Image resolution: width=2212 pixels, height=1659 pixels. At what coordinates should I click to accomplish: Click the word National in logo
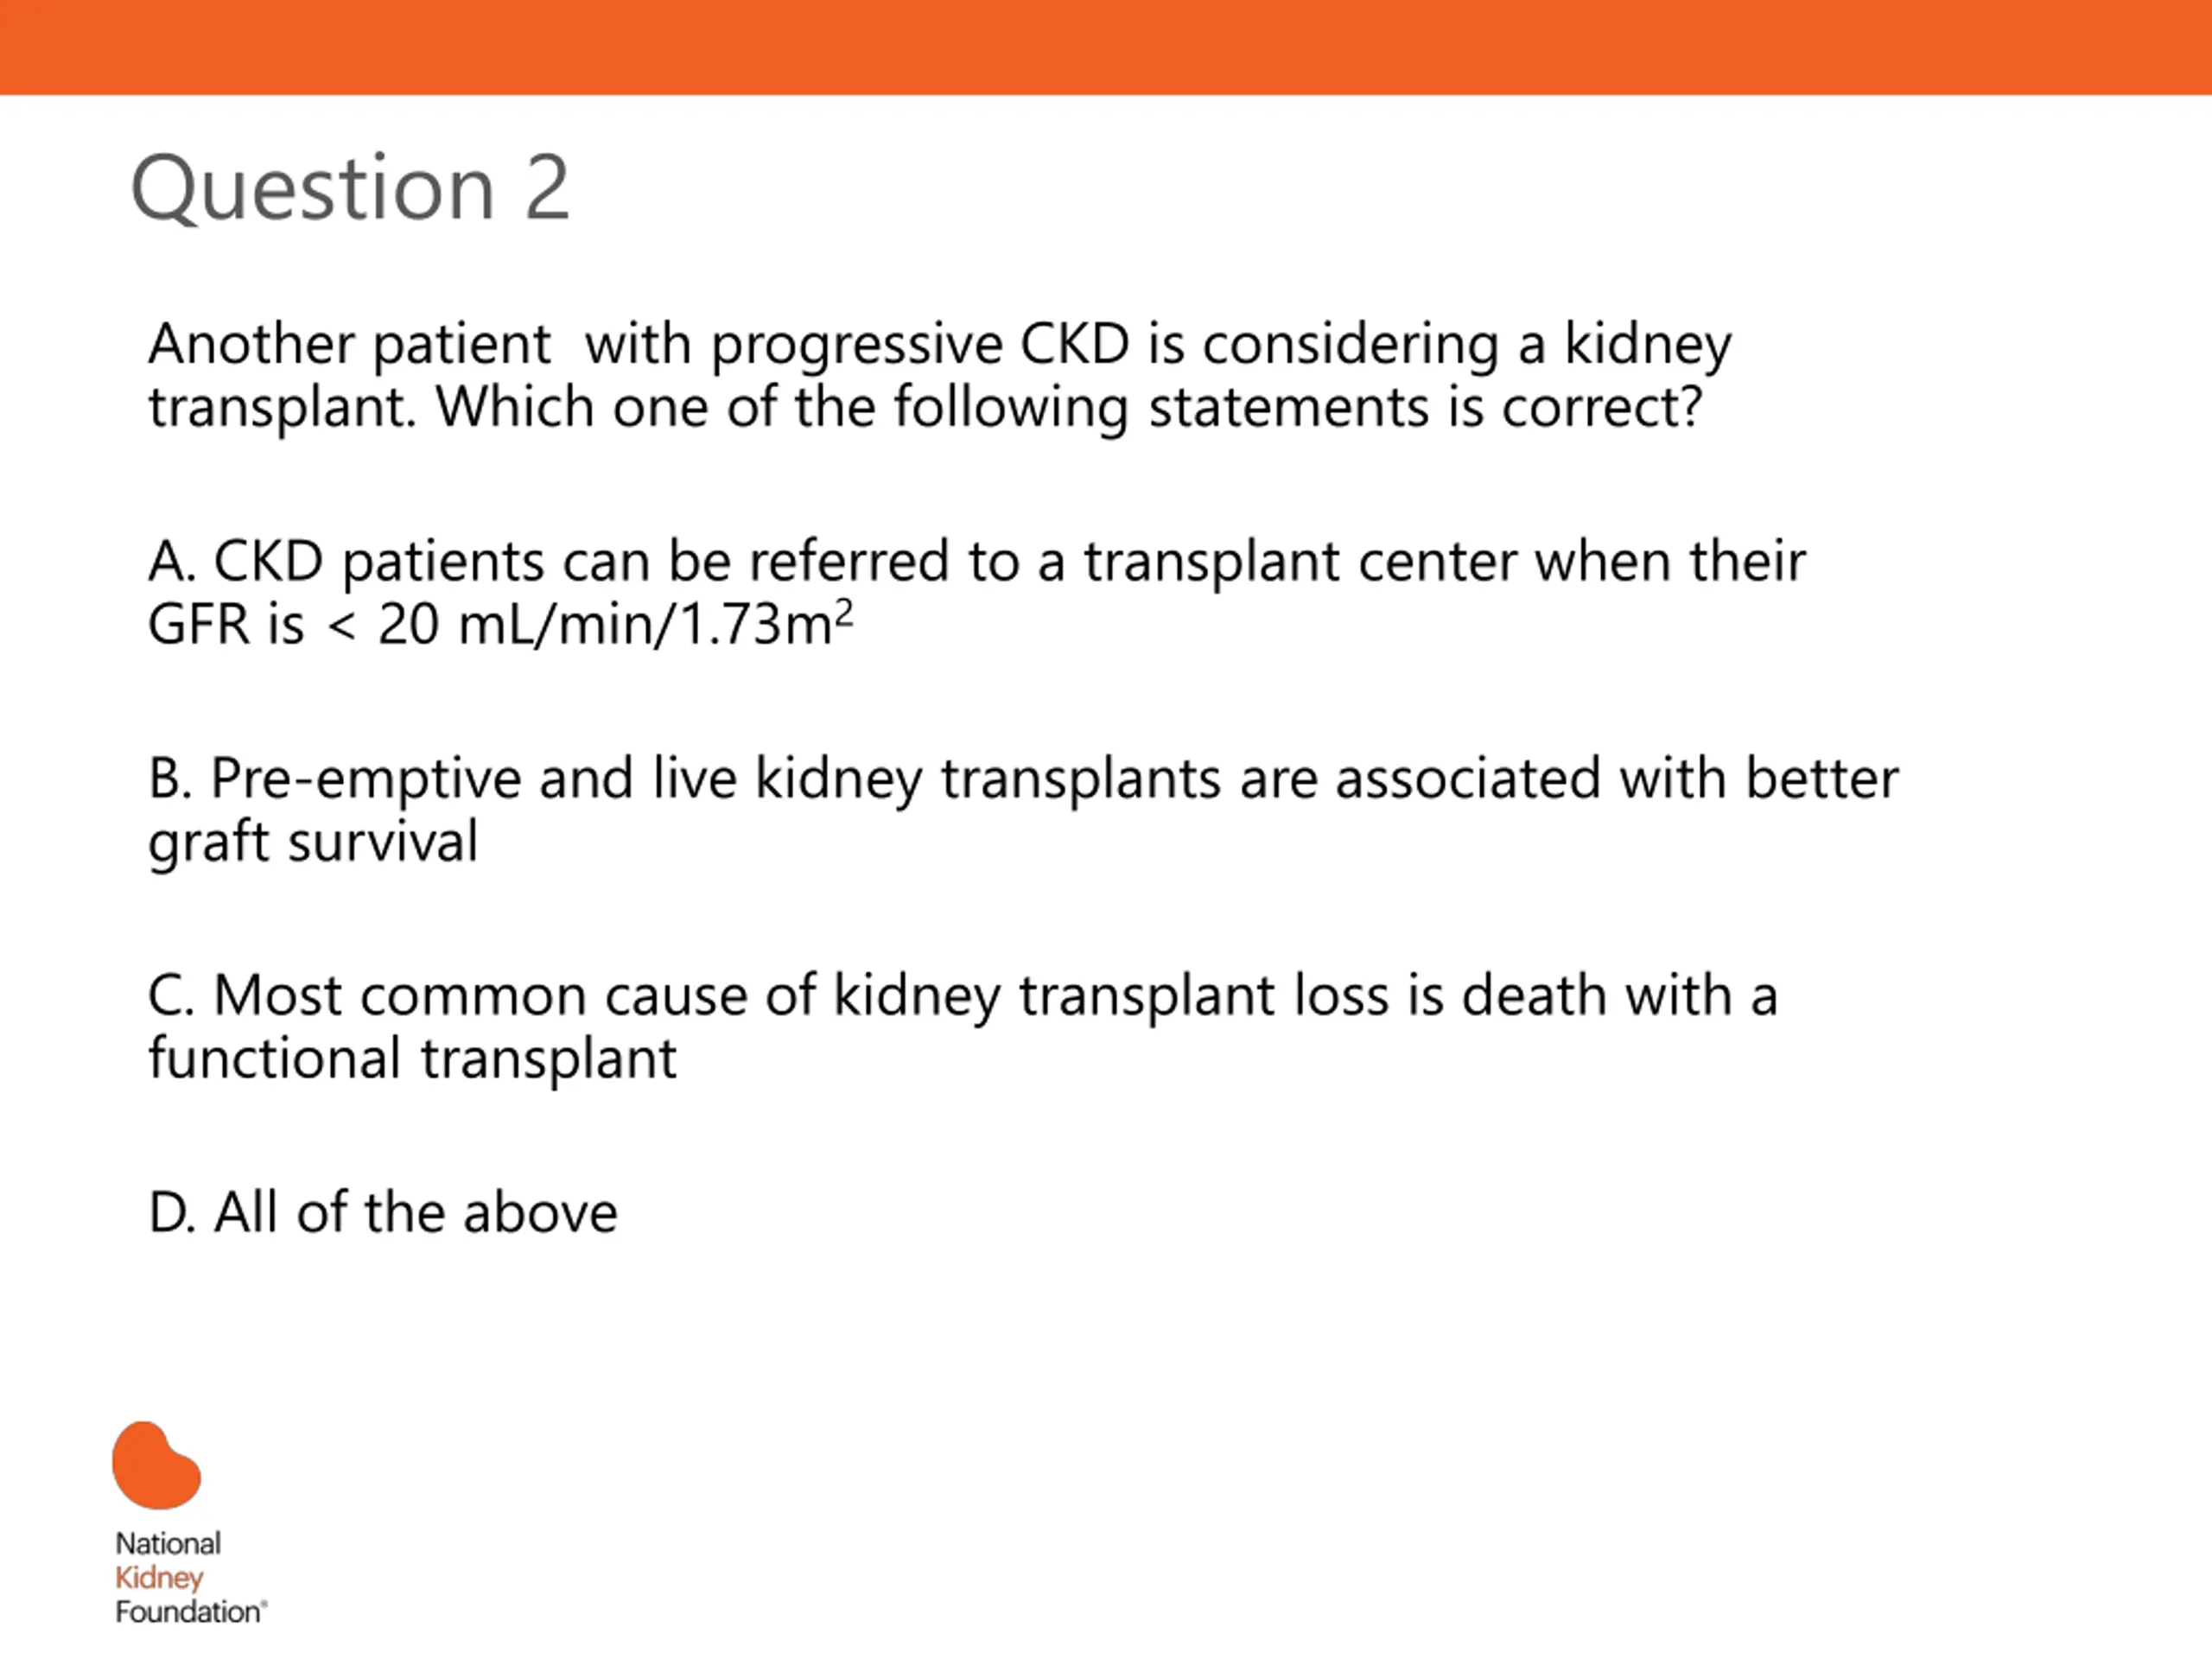tap(168, 1543)
